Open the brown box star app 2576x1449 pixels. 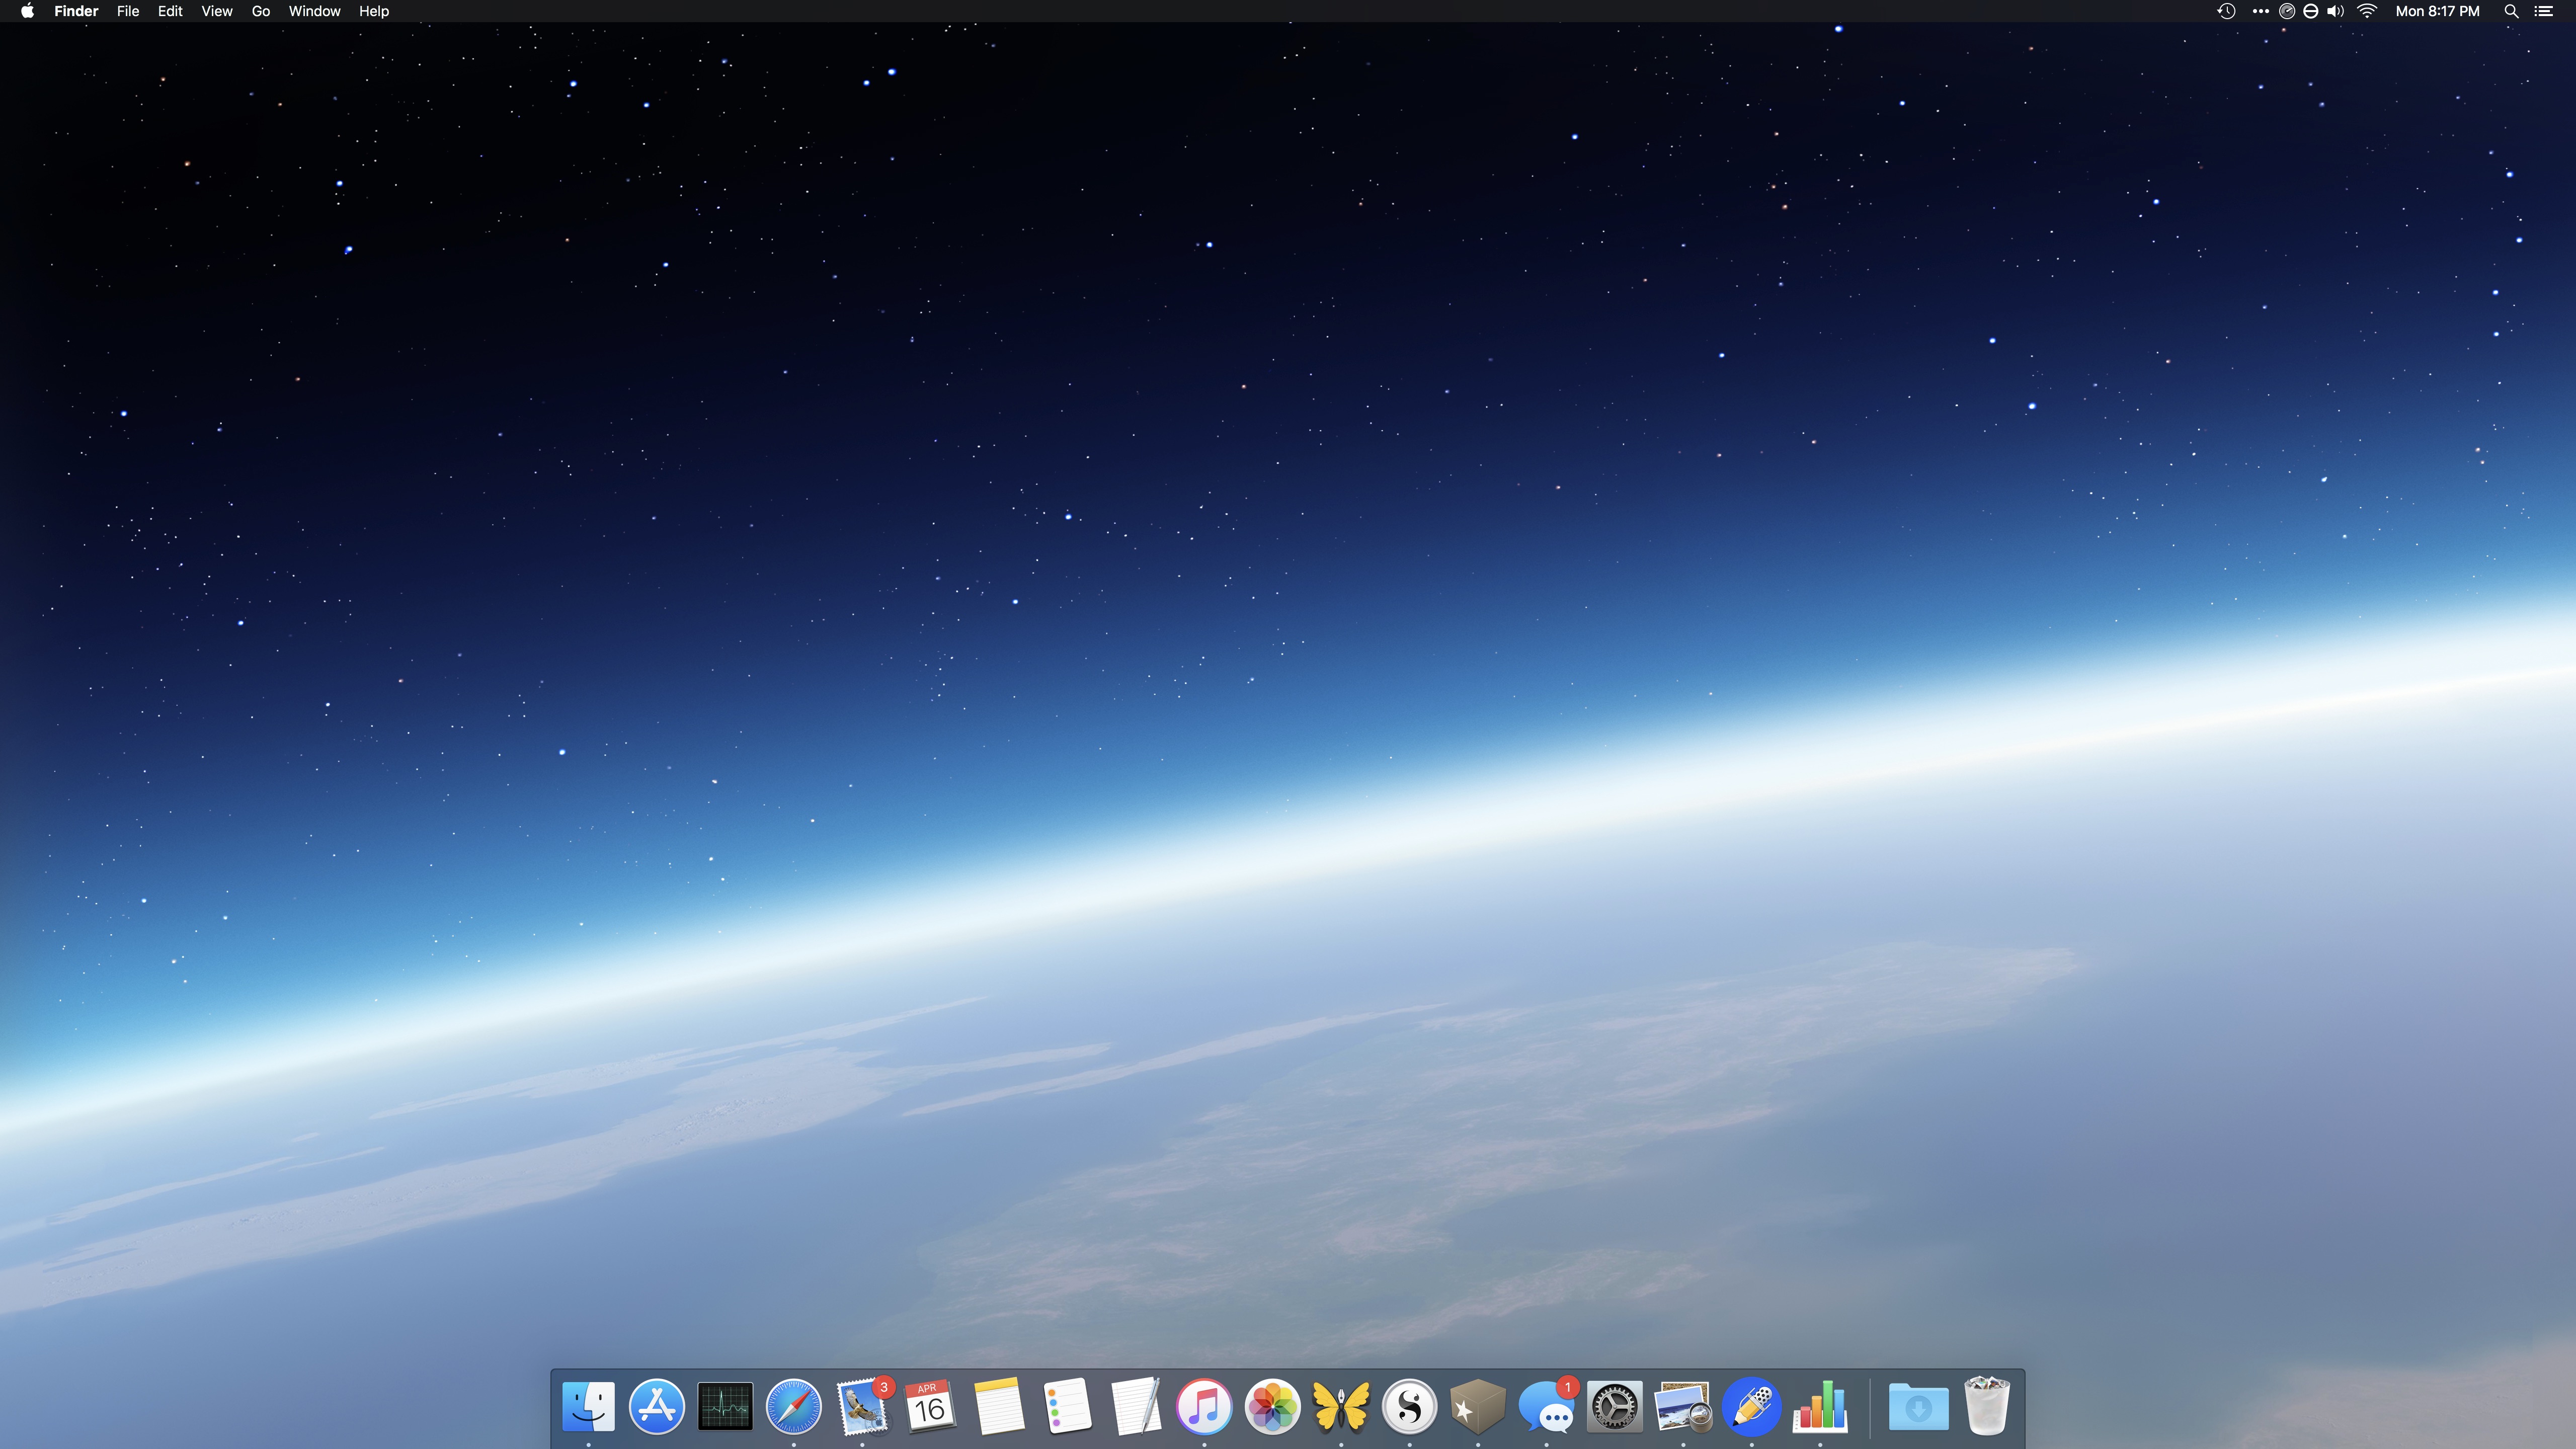click(x=1478, y=1406)
